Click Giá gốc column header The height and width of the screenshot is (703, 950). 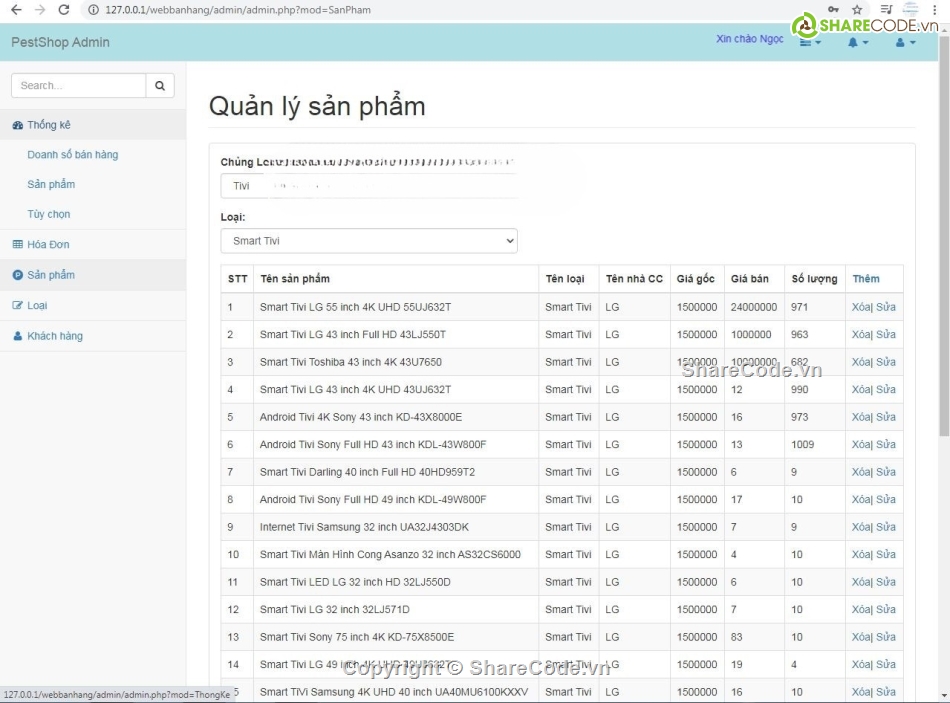[x=696, y=279]
